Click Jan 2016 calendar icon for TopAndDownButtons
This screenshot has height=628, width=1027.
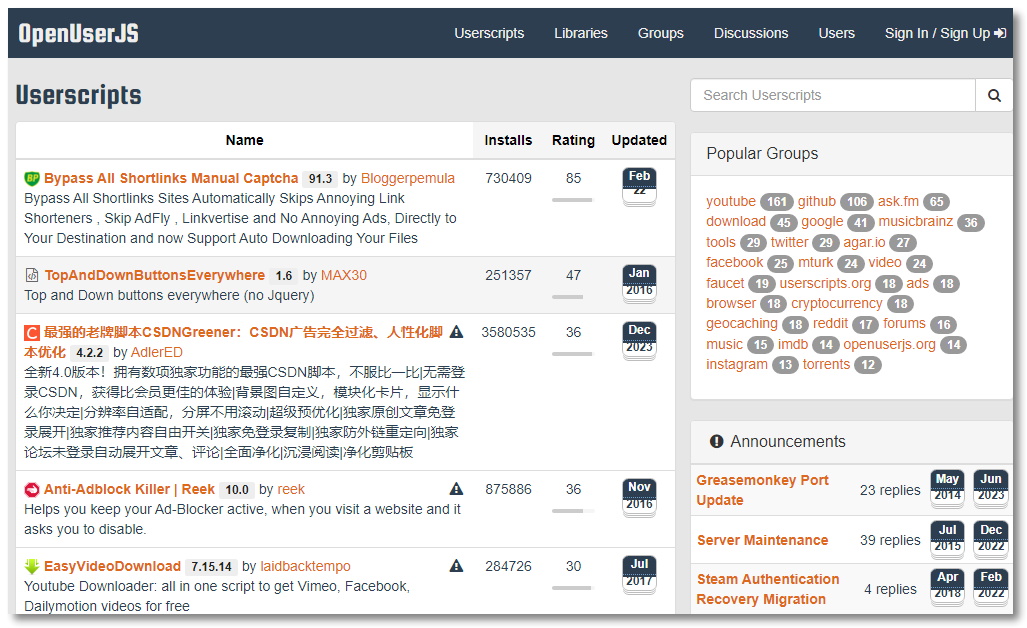[639, 283]
